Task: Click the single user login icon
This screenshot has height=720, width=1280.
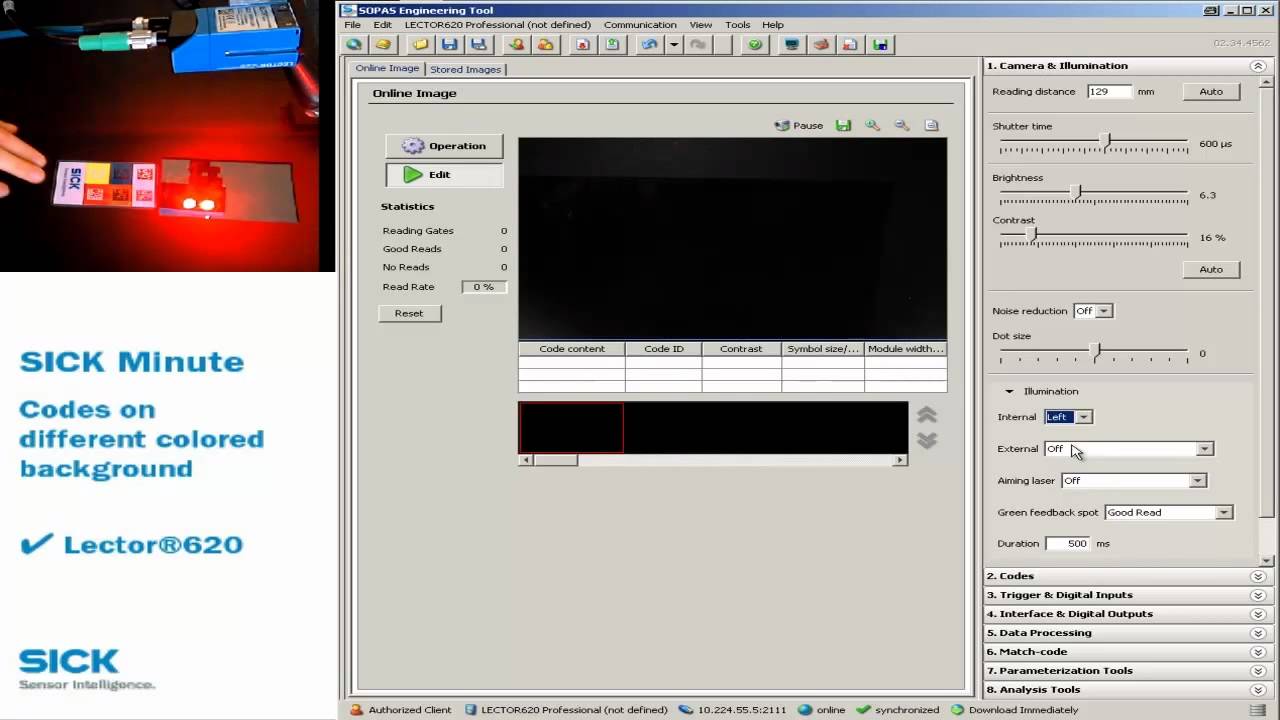Action: [516, 44]
